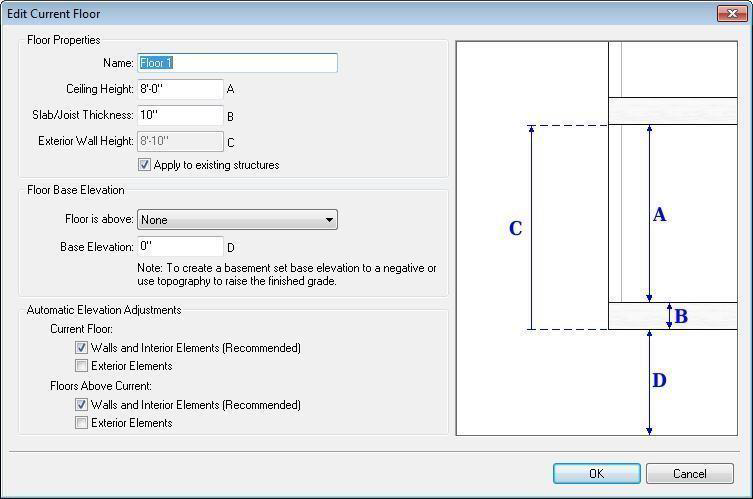
Task: Enable Current Floor Exterior Elements checkbox
Action: tap(81, 366)
